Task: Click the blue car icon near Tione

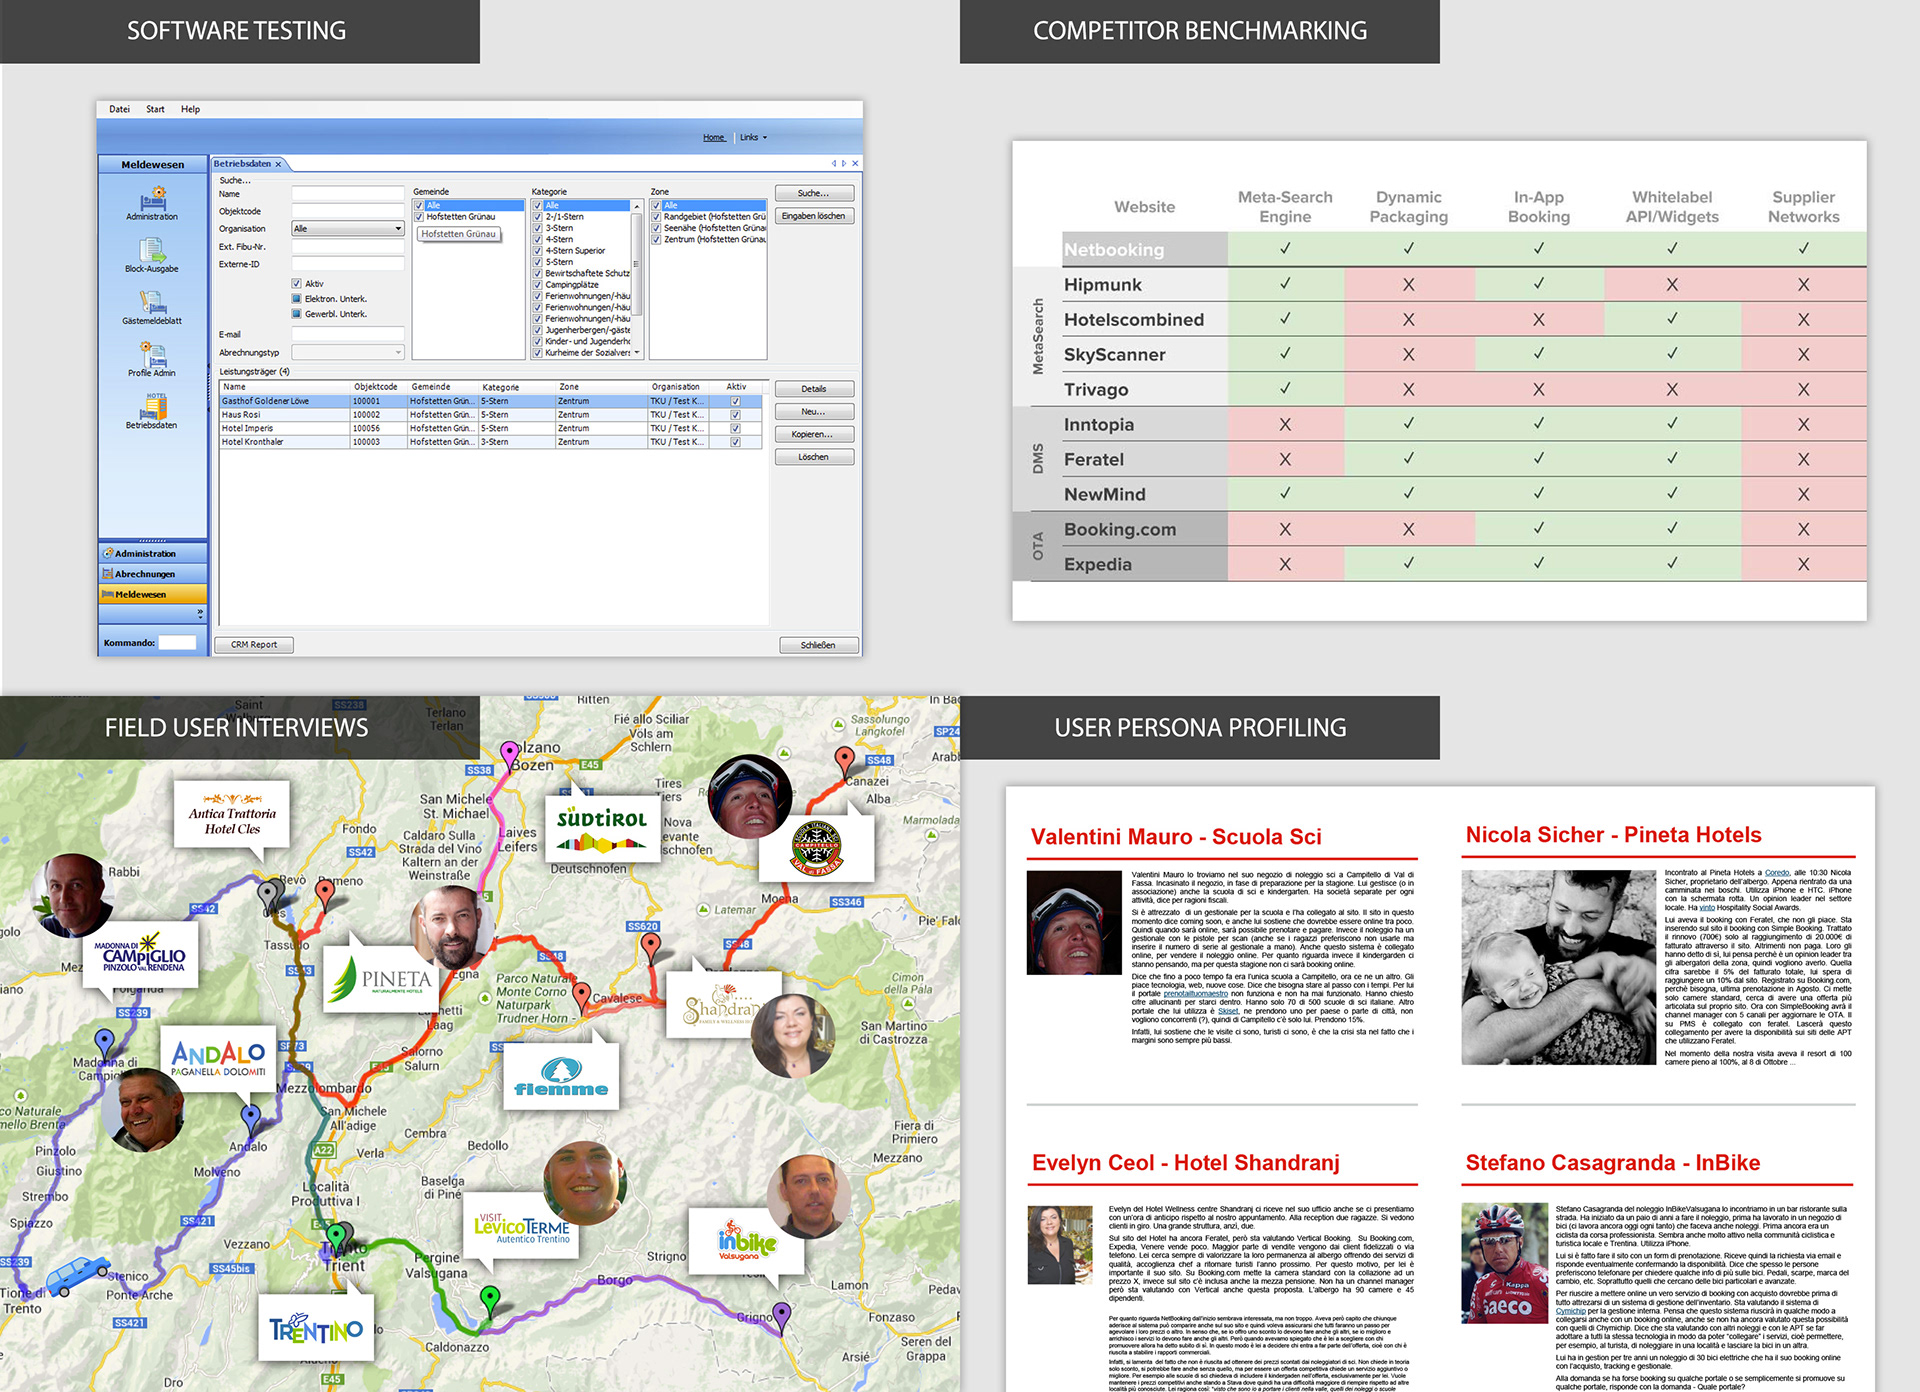Action: coord(77,1275)
